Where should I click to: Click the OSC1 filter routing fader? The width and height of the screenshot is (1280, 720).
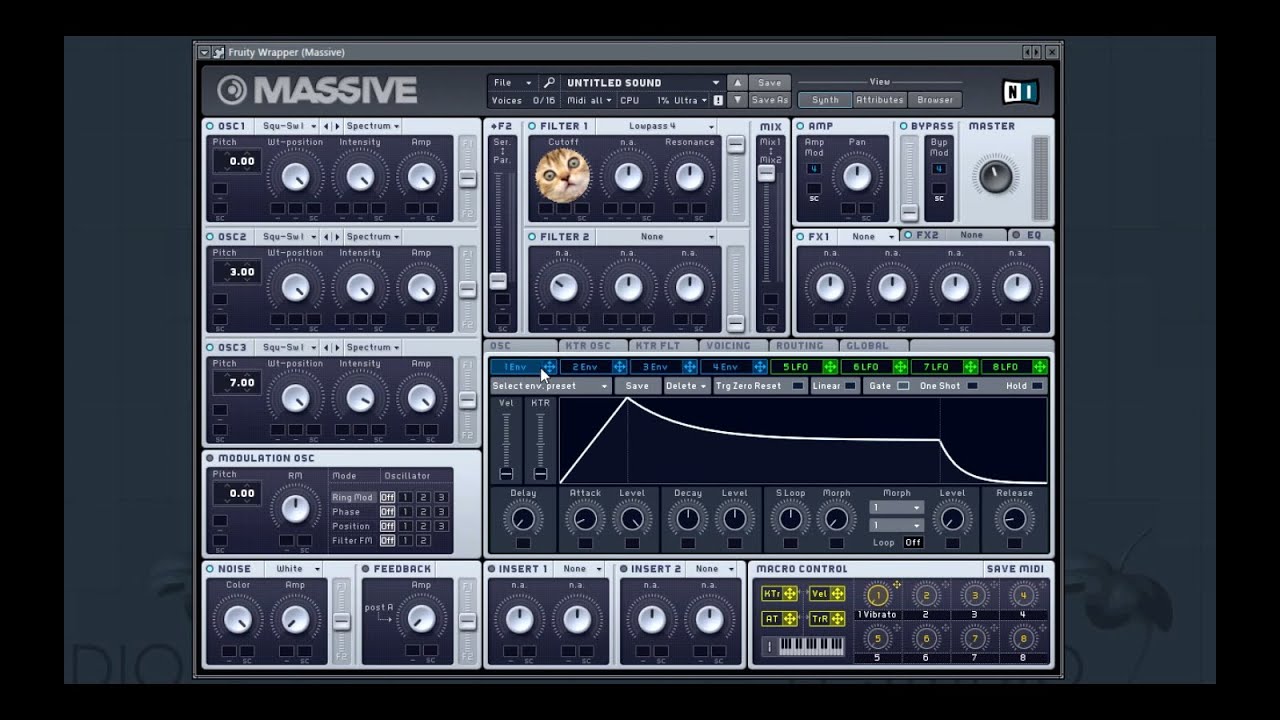coord(467,179)
